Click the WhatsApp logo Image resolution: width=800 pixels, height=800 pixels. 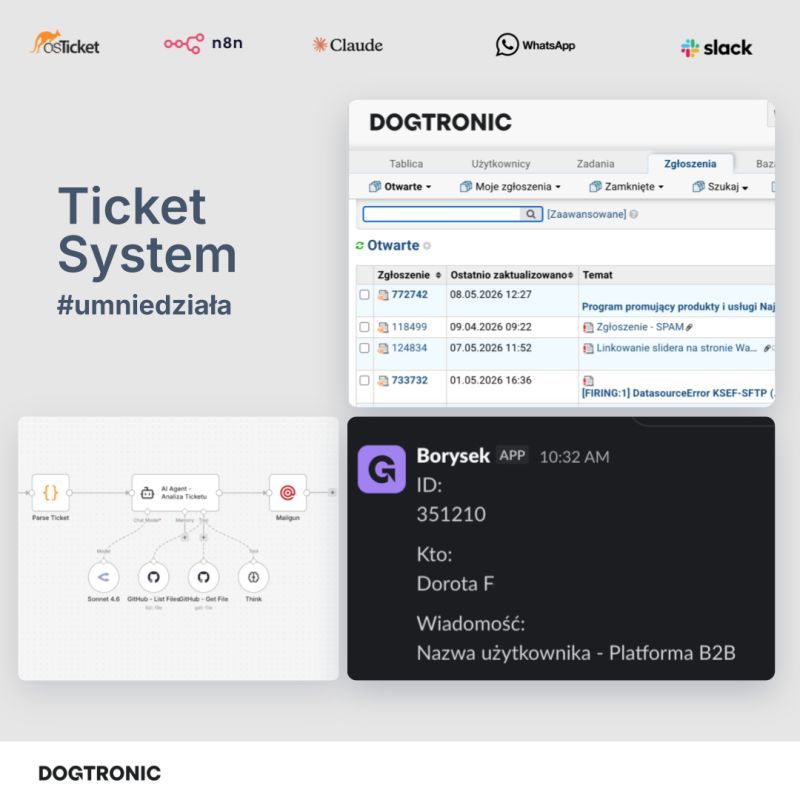(535, 45)
